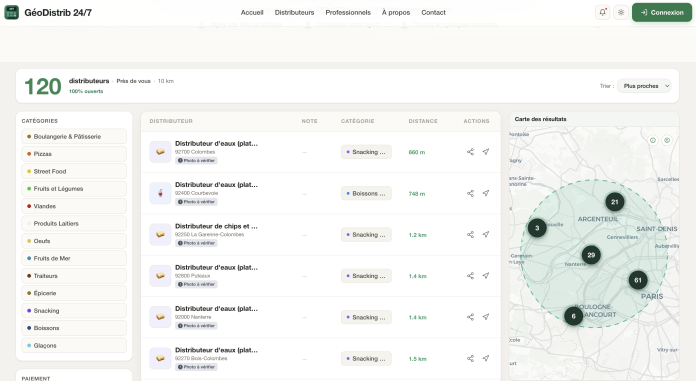The height and width of the screenshot is (381, 696).
Task: Navigate to the 92700 Colombes distributor
Action: click(x=486, y=152)
